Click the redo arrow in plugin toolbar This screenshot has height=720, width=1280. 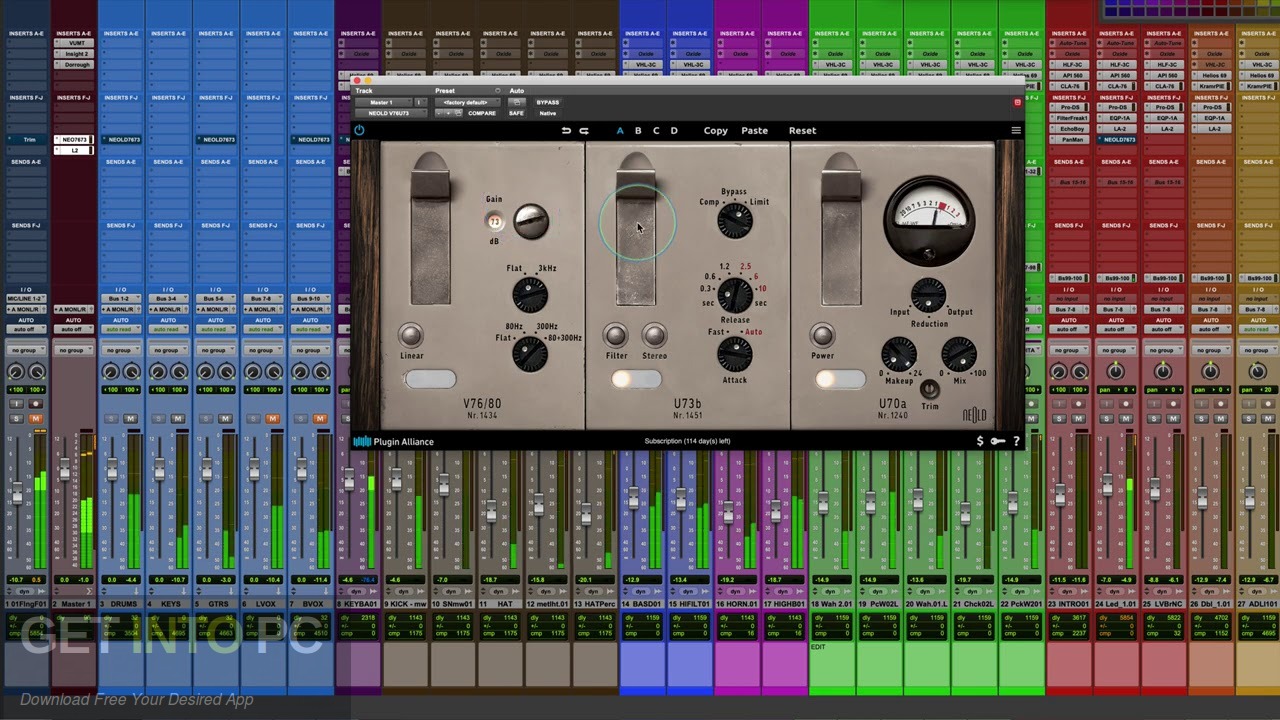(584, 130)
